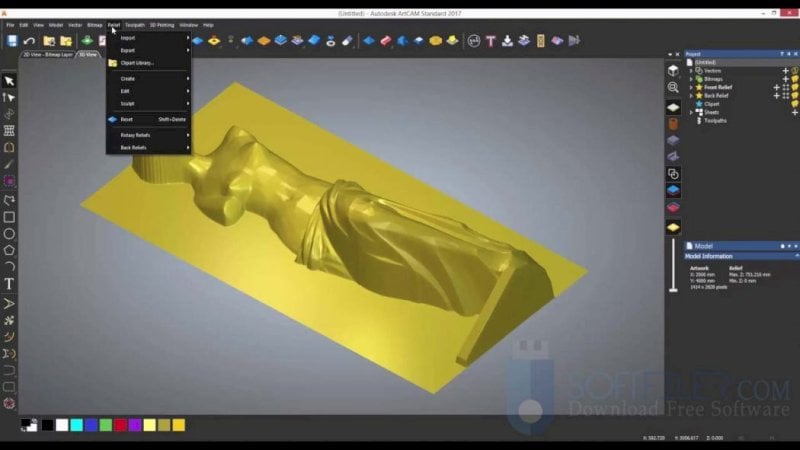The height and width of the screenshot is (450, 800).
Task: Toggle the blue relief layer display icon
Action: [673, 190]
